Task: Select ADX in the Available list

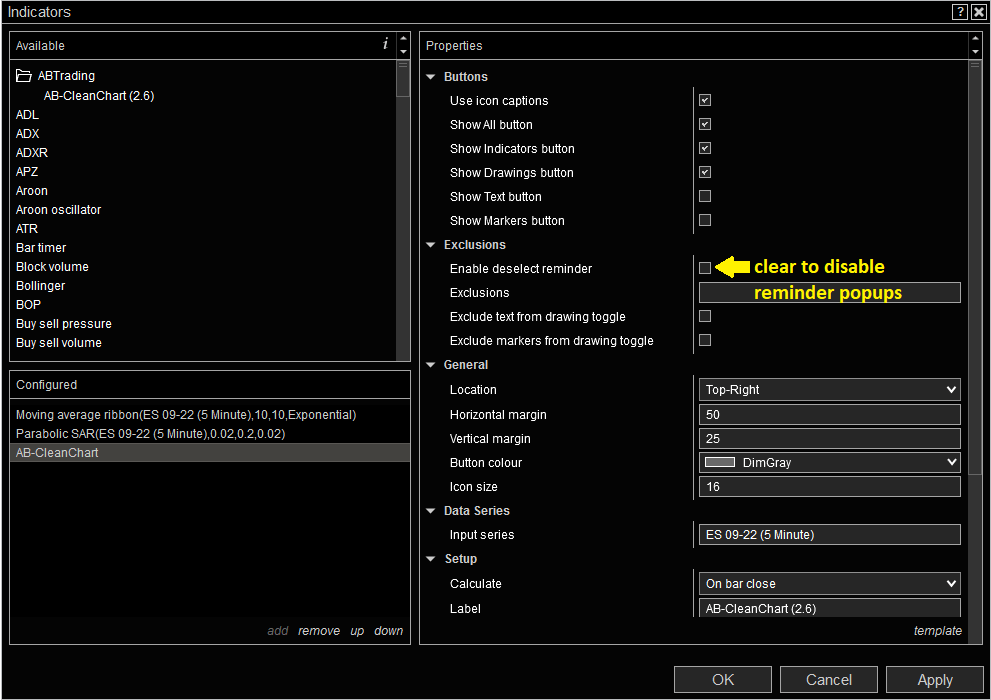Action: tap(27, 133)
